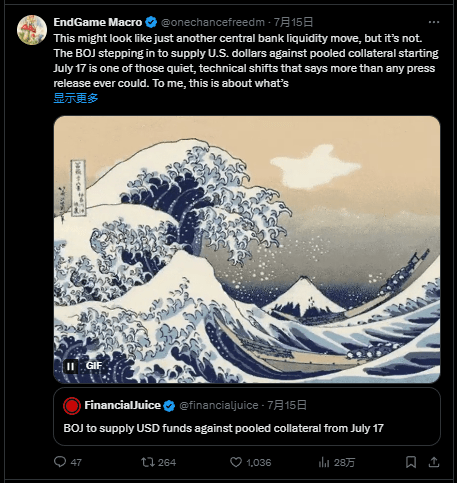Share the tweet via share icon
457x483 pixels.
pyautogui.click(x=433, y=462)
